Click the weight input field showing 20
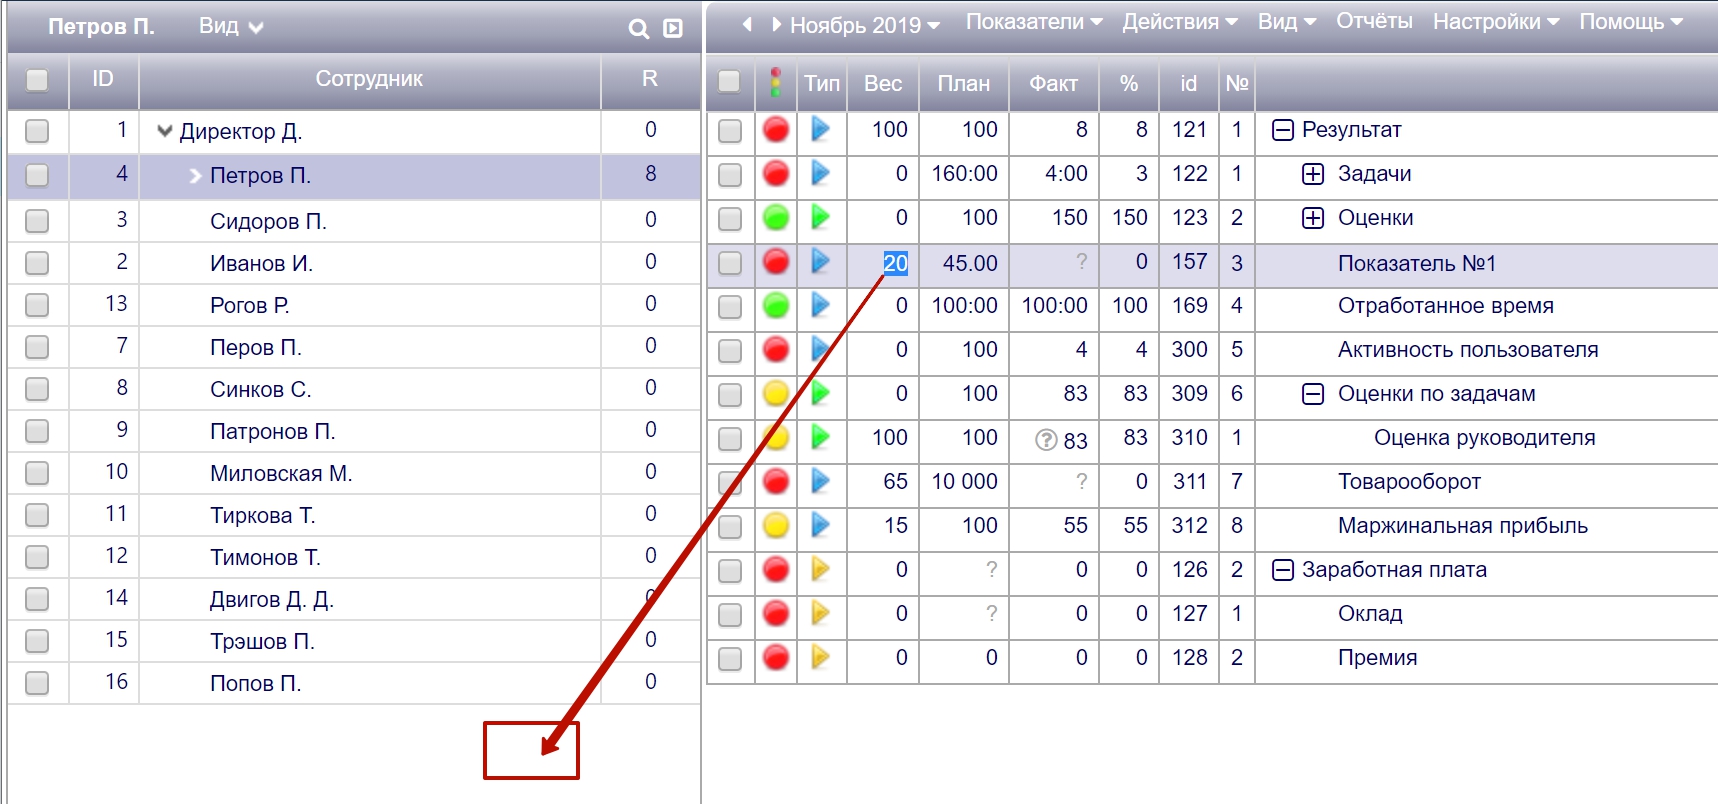The height and width of the screenshot is (804, 1718). tap(894, 263)
